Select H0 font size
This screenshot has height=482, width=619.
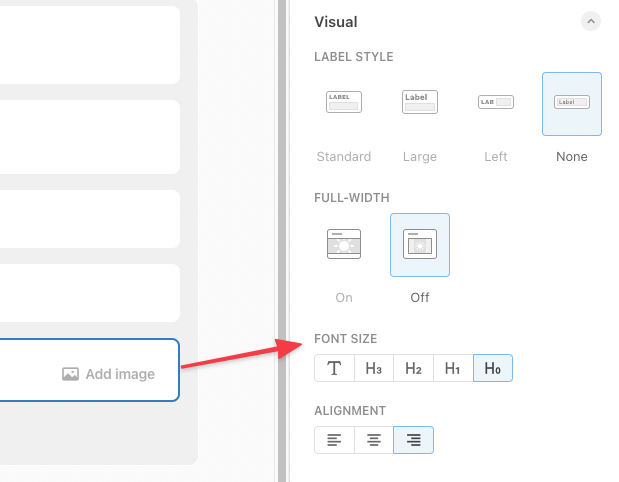[492, 369]
